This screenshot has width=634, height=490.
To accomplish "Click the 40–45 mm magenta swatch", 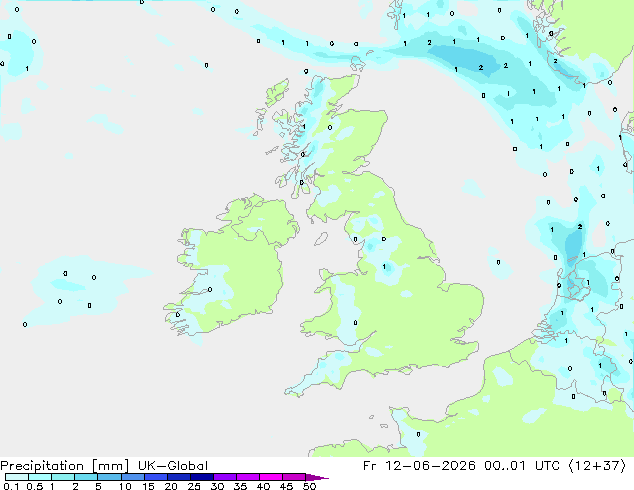I will tap(271, 477).
